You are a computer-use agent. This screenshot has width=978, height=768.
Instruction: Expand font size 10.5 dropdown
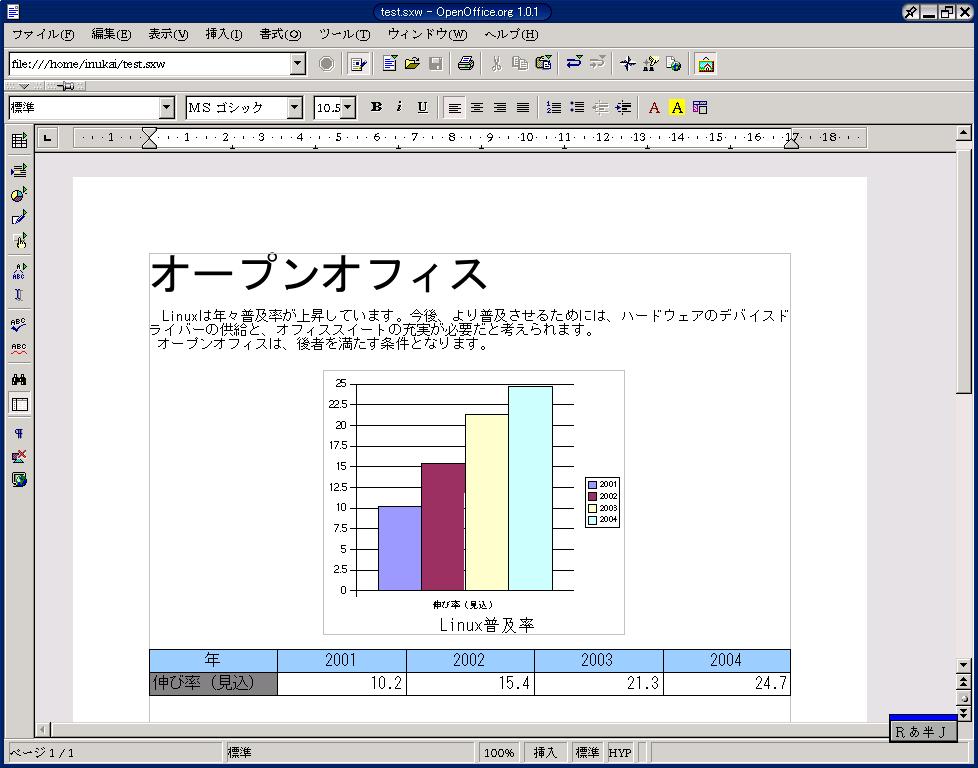(349, 107)
